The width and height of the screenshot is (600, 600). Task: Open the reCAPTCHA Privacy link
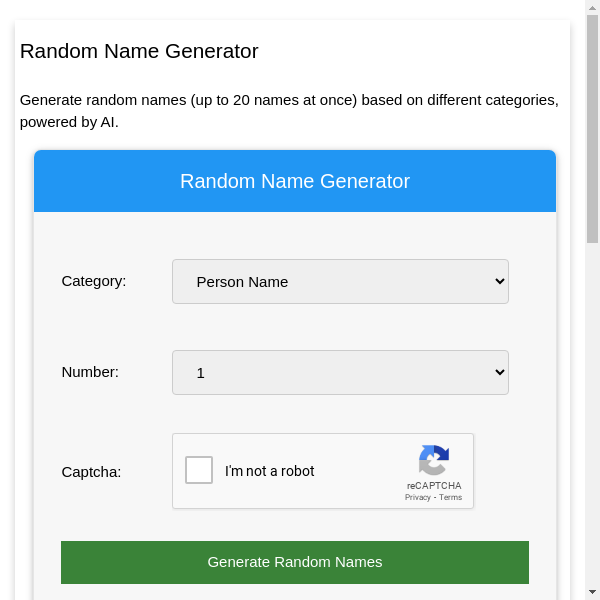pos(417,497)
